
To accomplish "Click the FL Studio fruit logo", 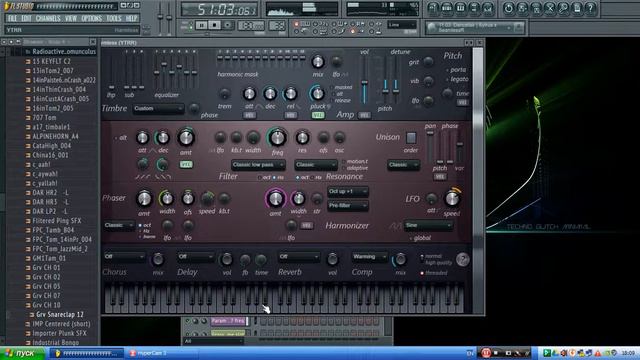I will [x=7, y=6].
